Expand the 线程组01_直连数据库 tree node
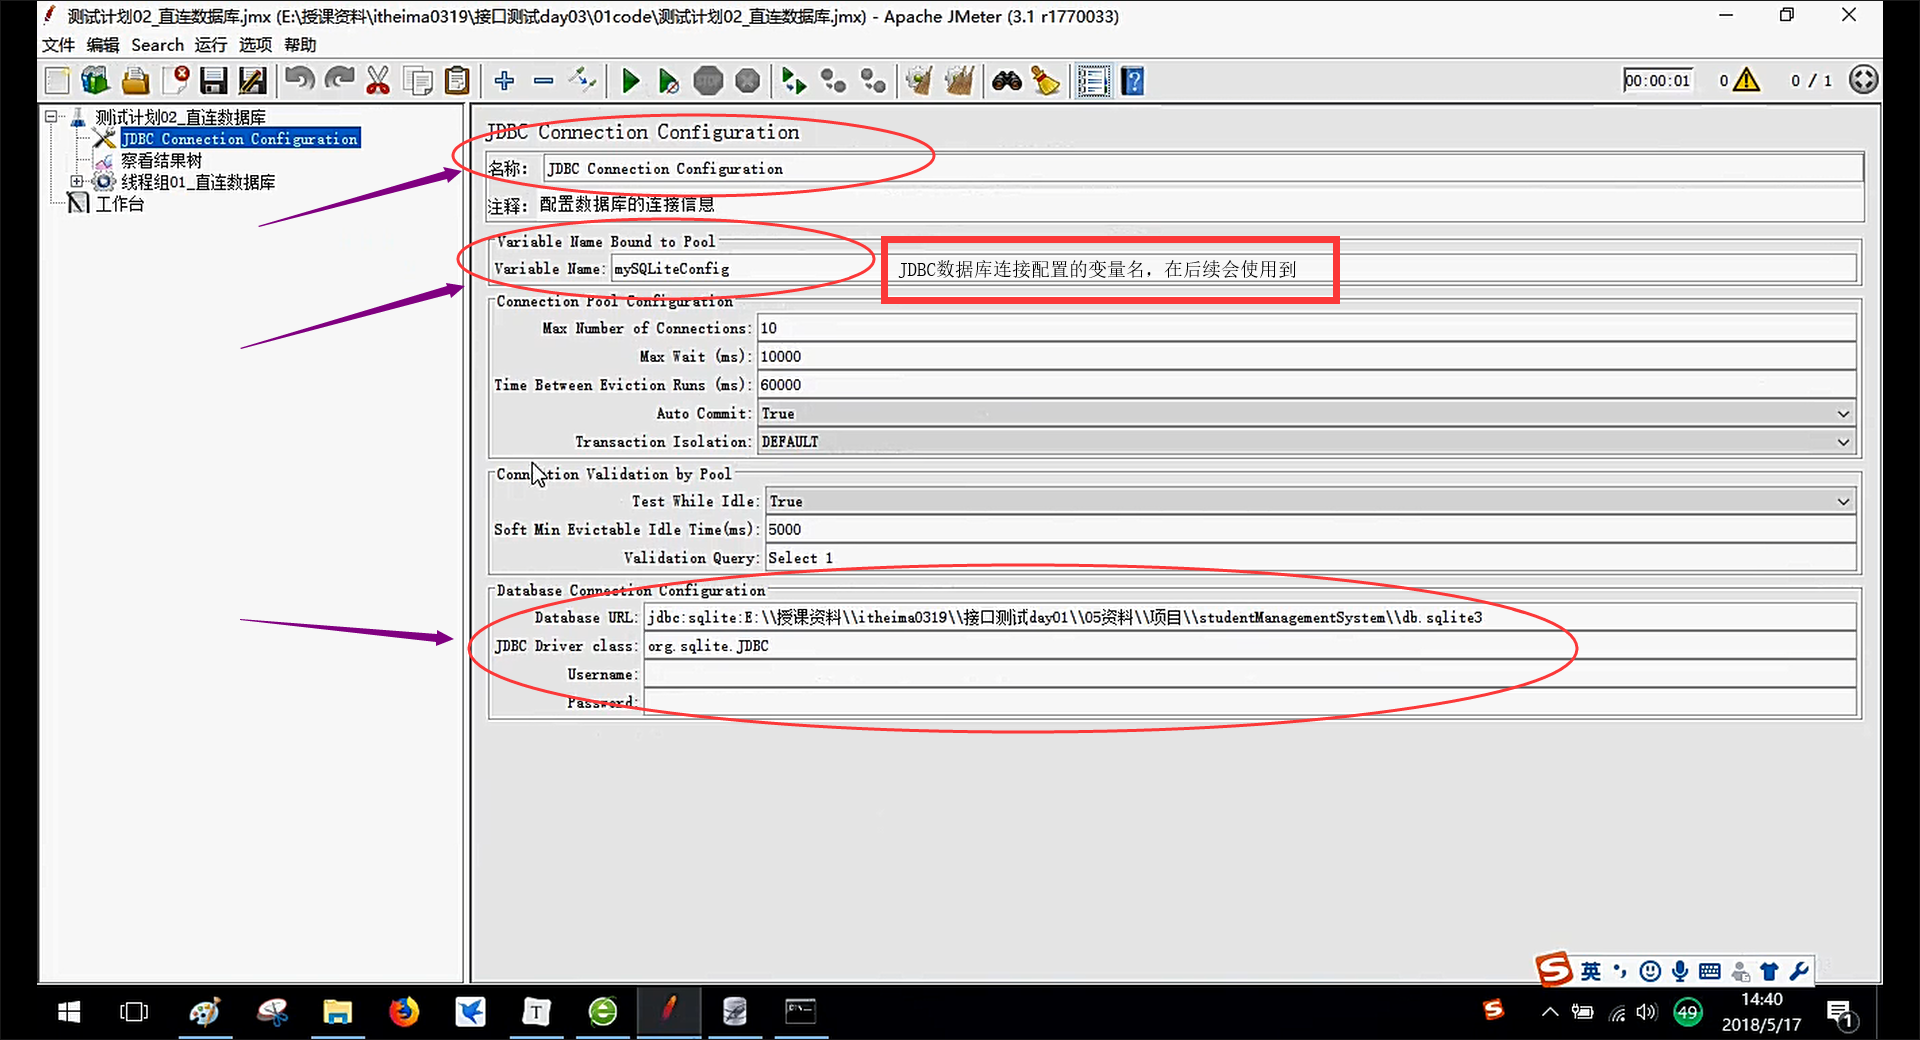This screenshot has width=1920, height=1040. 76,181
